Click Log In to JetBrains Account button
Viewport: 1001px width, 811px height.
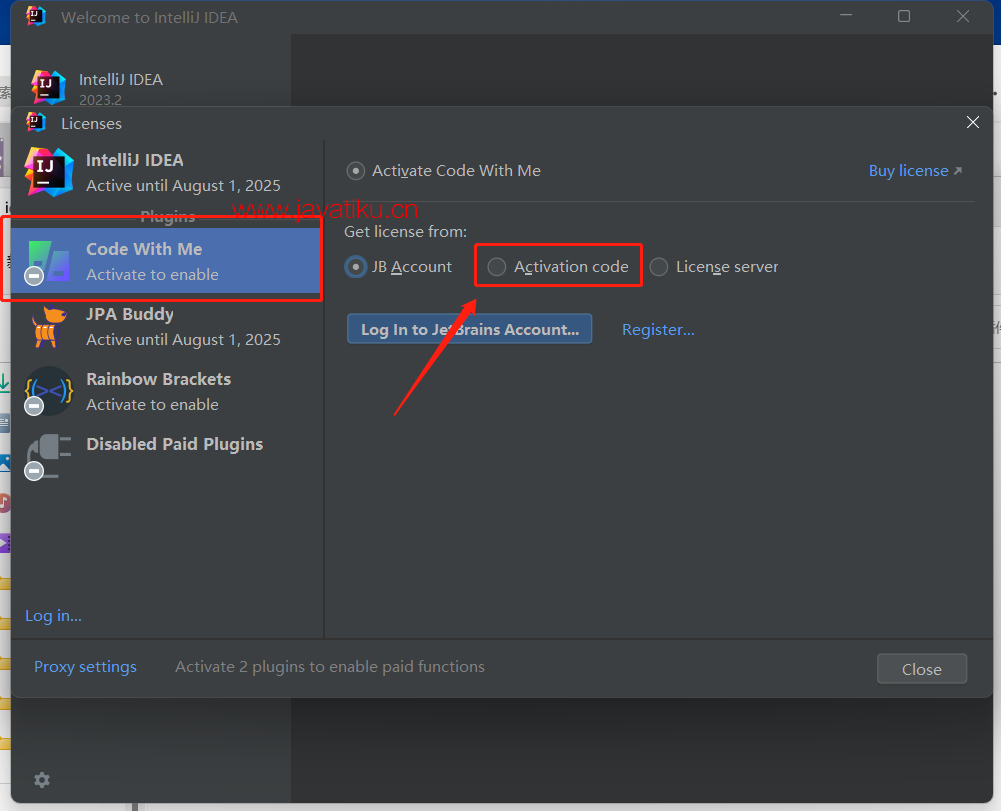coord(469,329)
